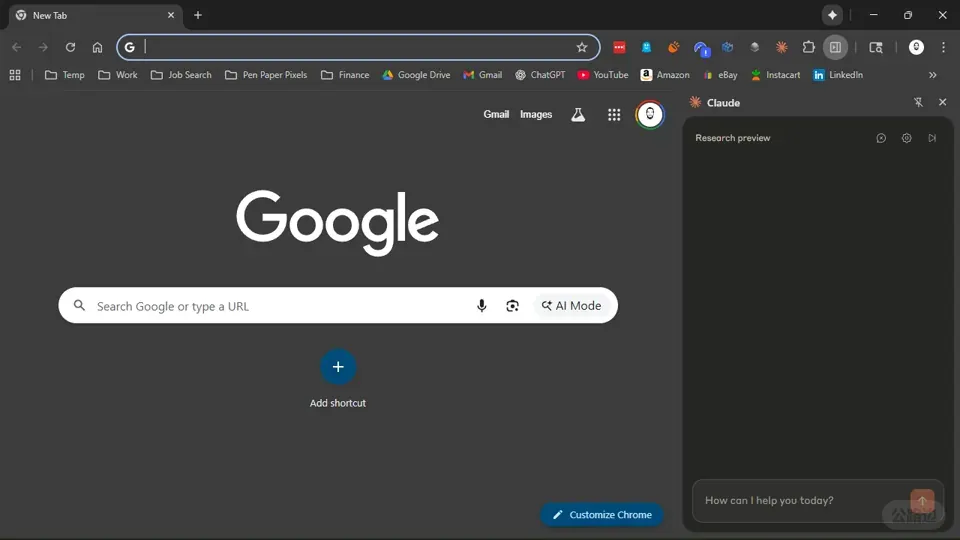Viewport: 960px width, 540px height.
Task: Open the ChatGPT bookmark
Action: coord(540,75)
